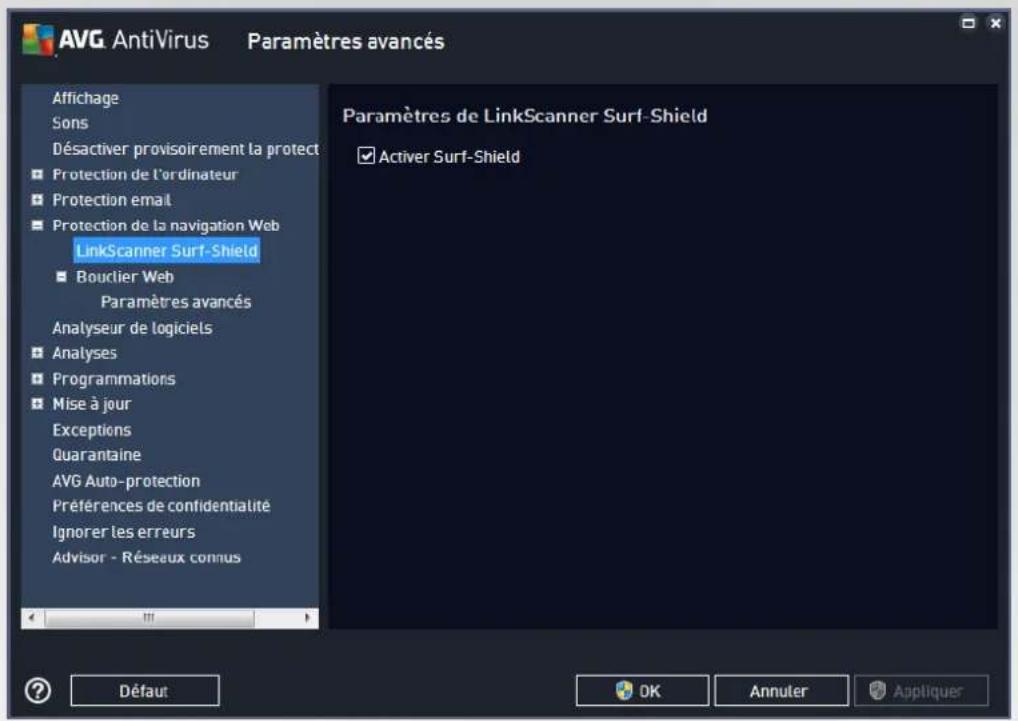The height and width of the screenshot is (721, 1018).
Task: Open Quarantaine settings
Action: pyautogui.click(x=97, y=455)
